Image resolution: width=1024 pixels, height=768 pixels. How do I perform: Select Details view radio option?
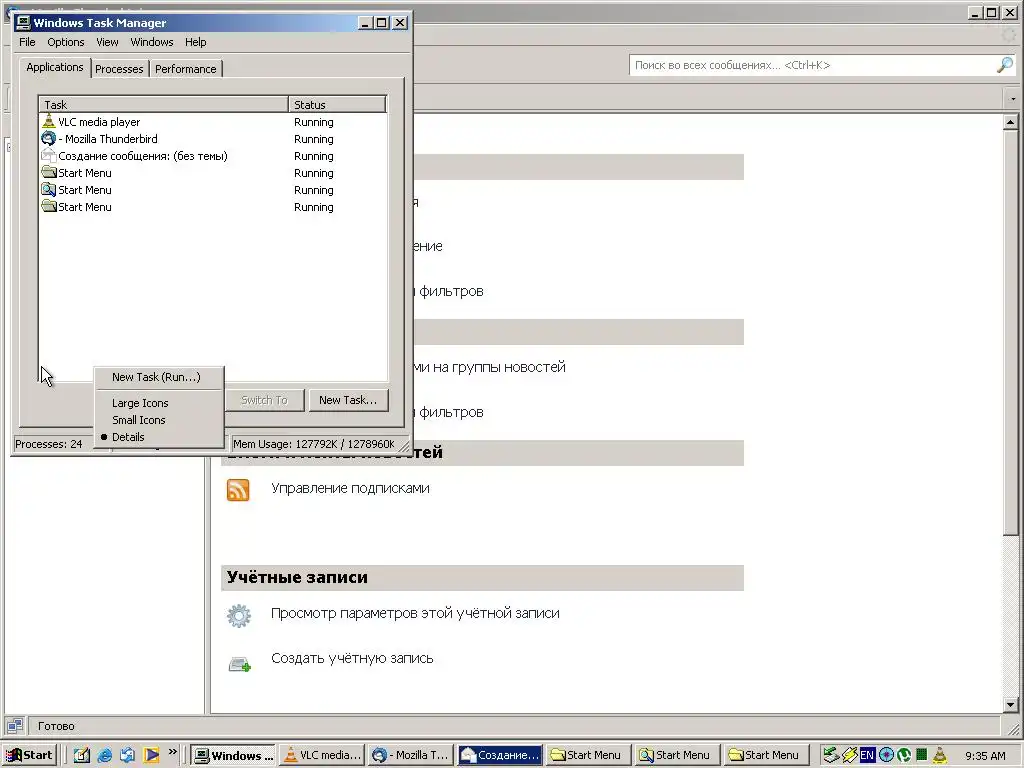128,437
